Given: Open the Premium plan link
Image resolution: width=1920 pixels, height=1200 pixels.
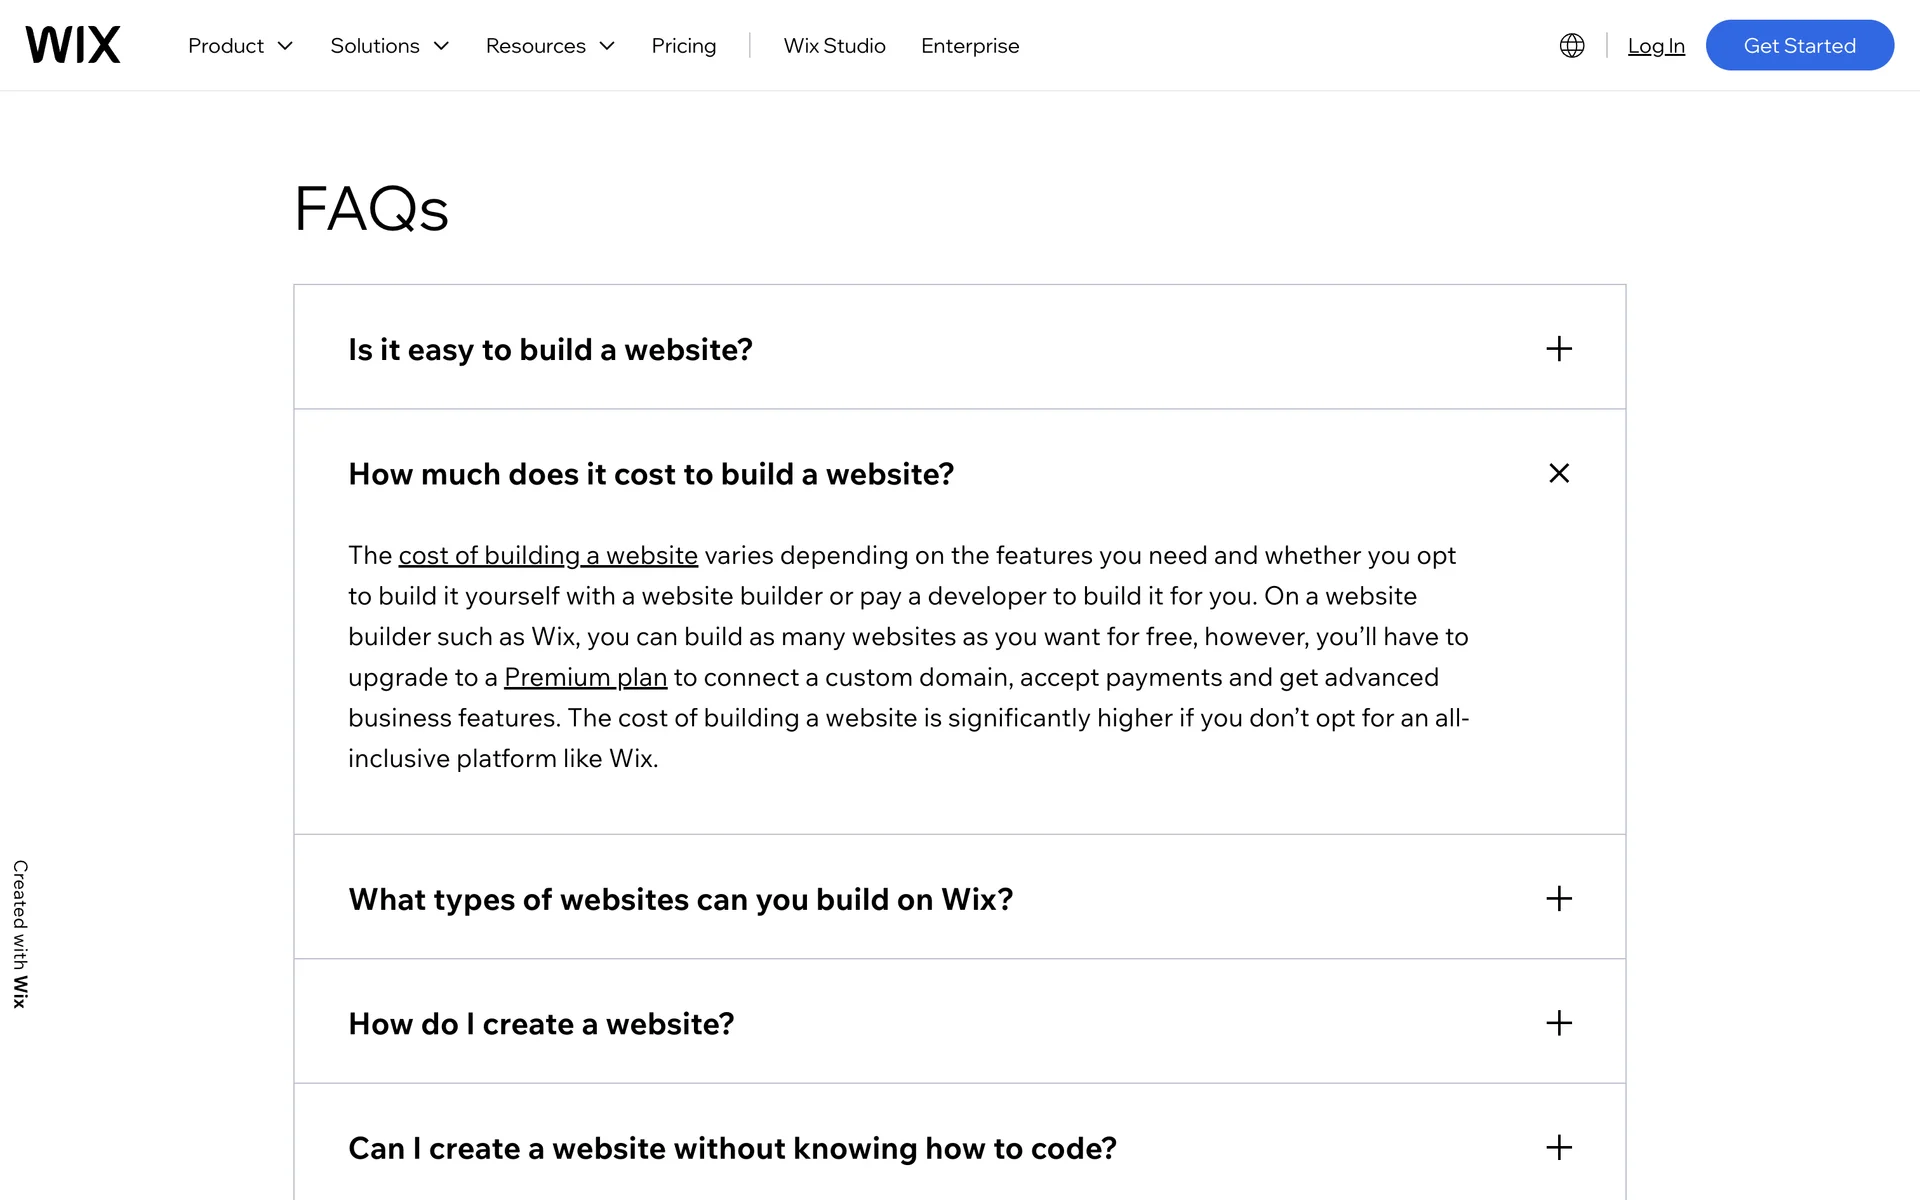Looking at the screenshot, I should click(585, 677).
